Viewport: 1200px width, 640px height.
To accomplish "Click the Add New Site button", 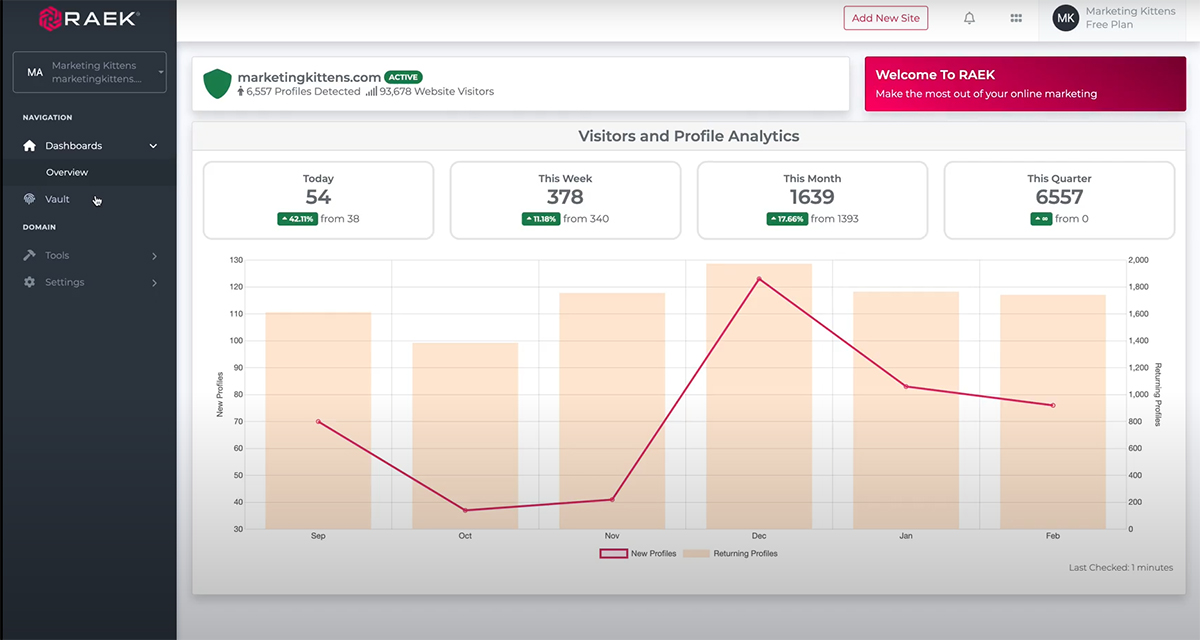I will click(886, 18).
